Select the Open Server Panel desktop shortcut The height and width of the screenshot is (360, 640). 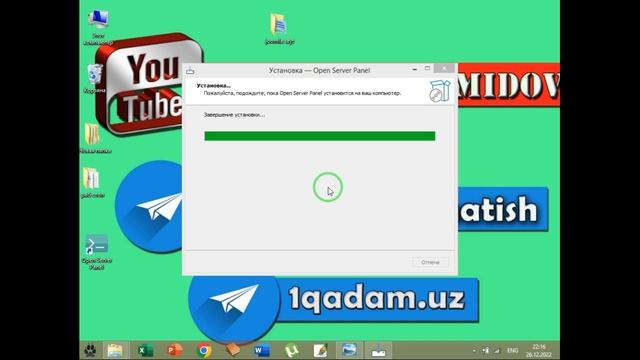click(97, 252)
